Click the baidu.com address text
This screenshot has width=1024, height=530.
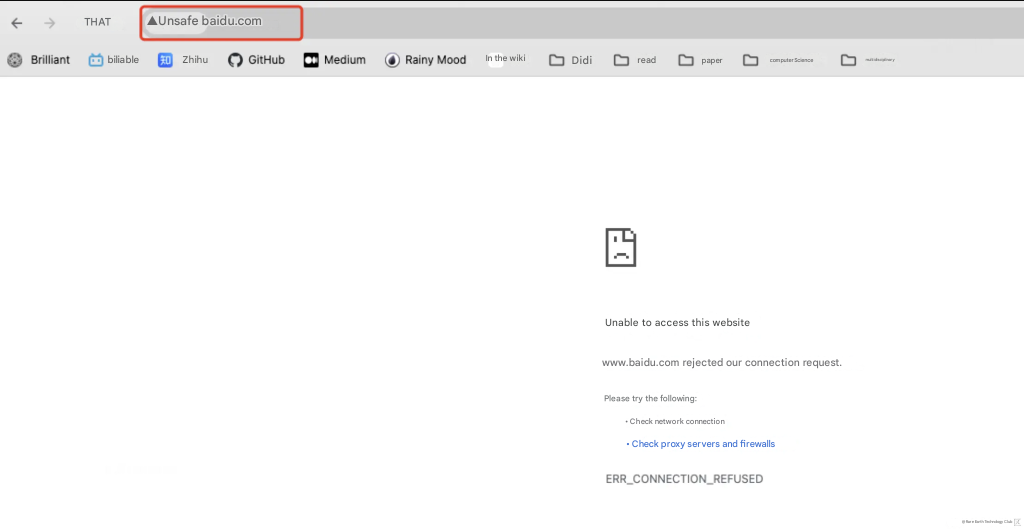coord(231,21)
